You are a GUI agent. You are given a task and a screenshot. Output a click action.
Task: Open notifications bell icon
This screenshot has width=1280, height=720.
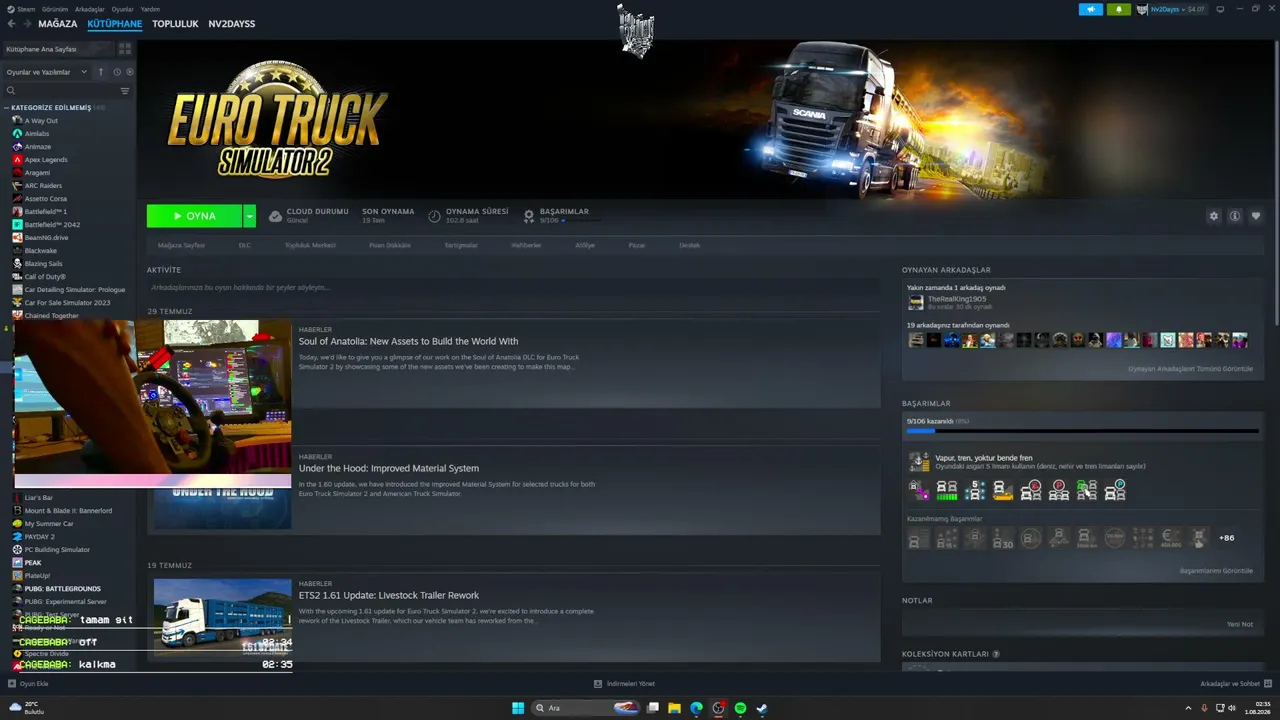[x=1119, y=9]
